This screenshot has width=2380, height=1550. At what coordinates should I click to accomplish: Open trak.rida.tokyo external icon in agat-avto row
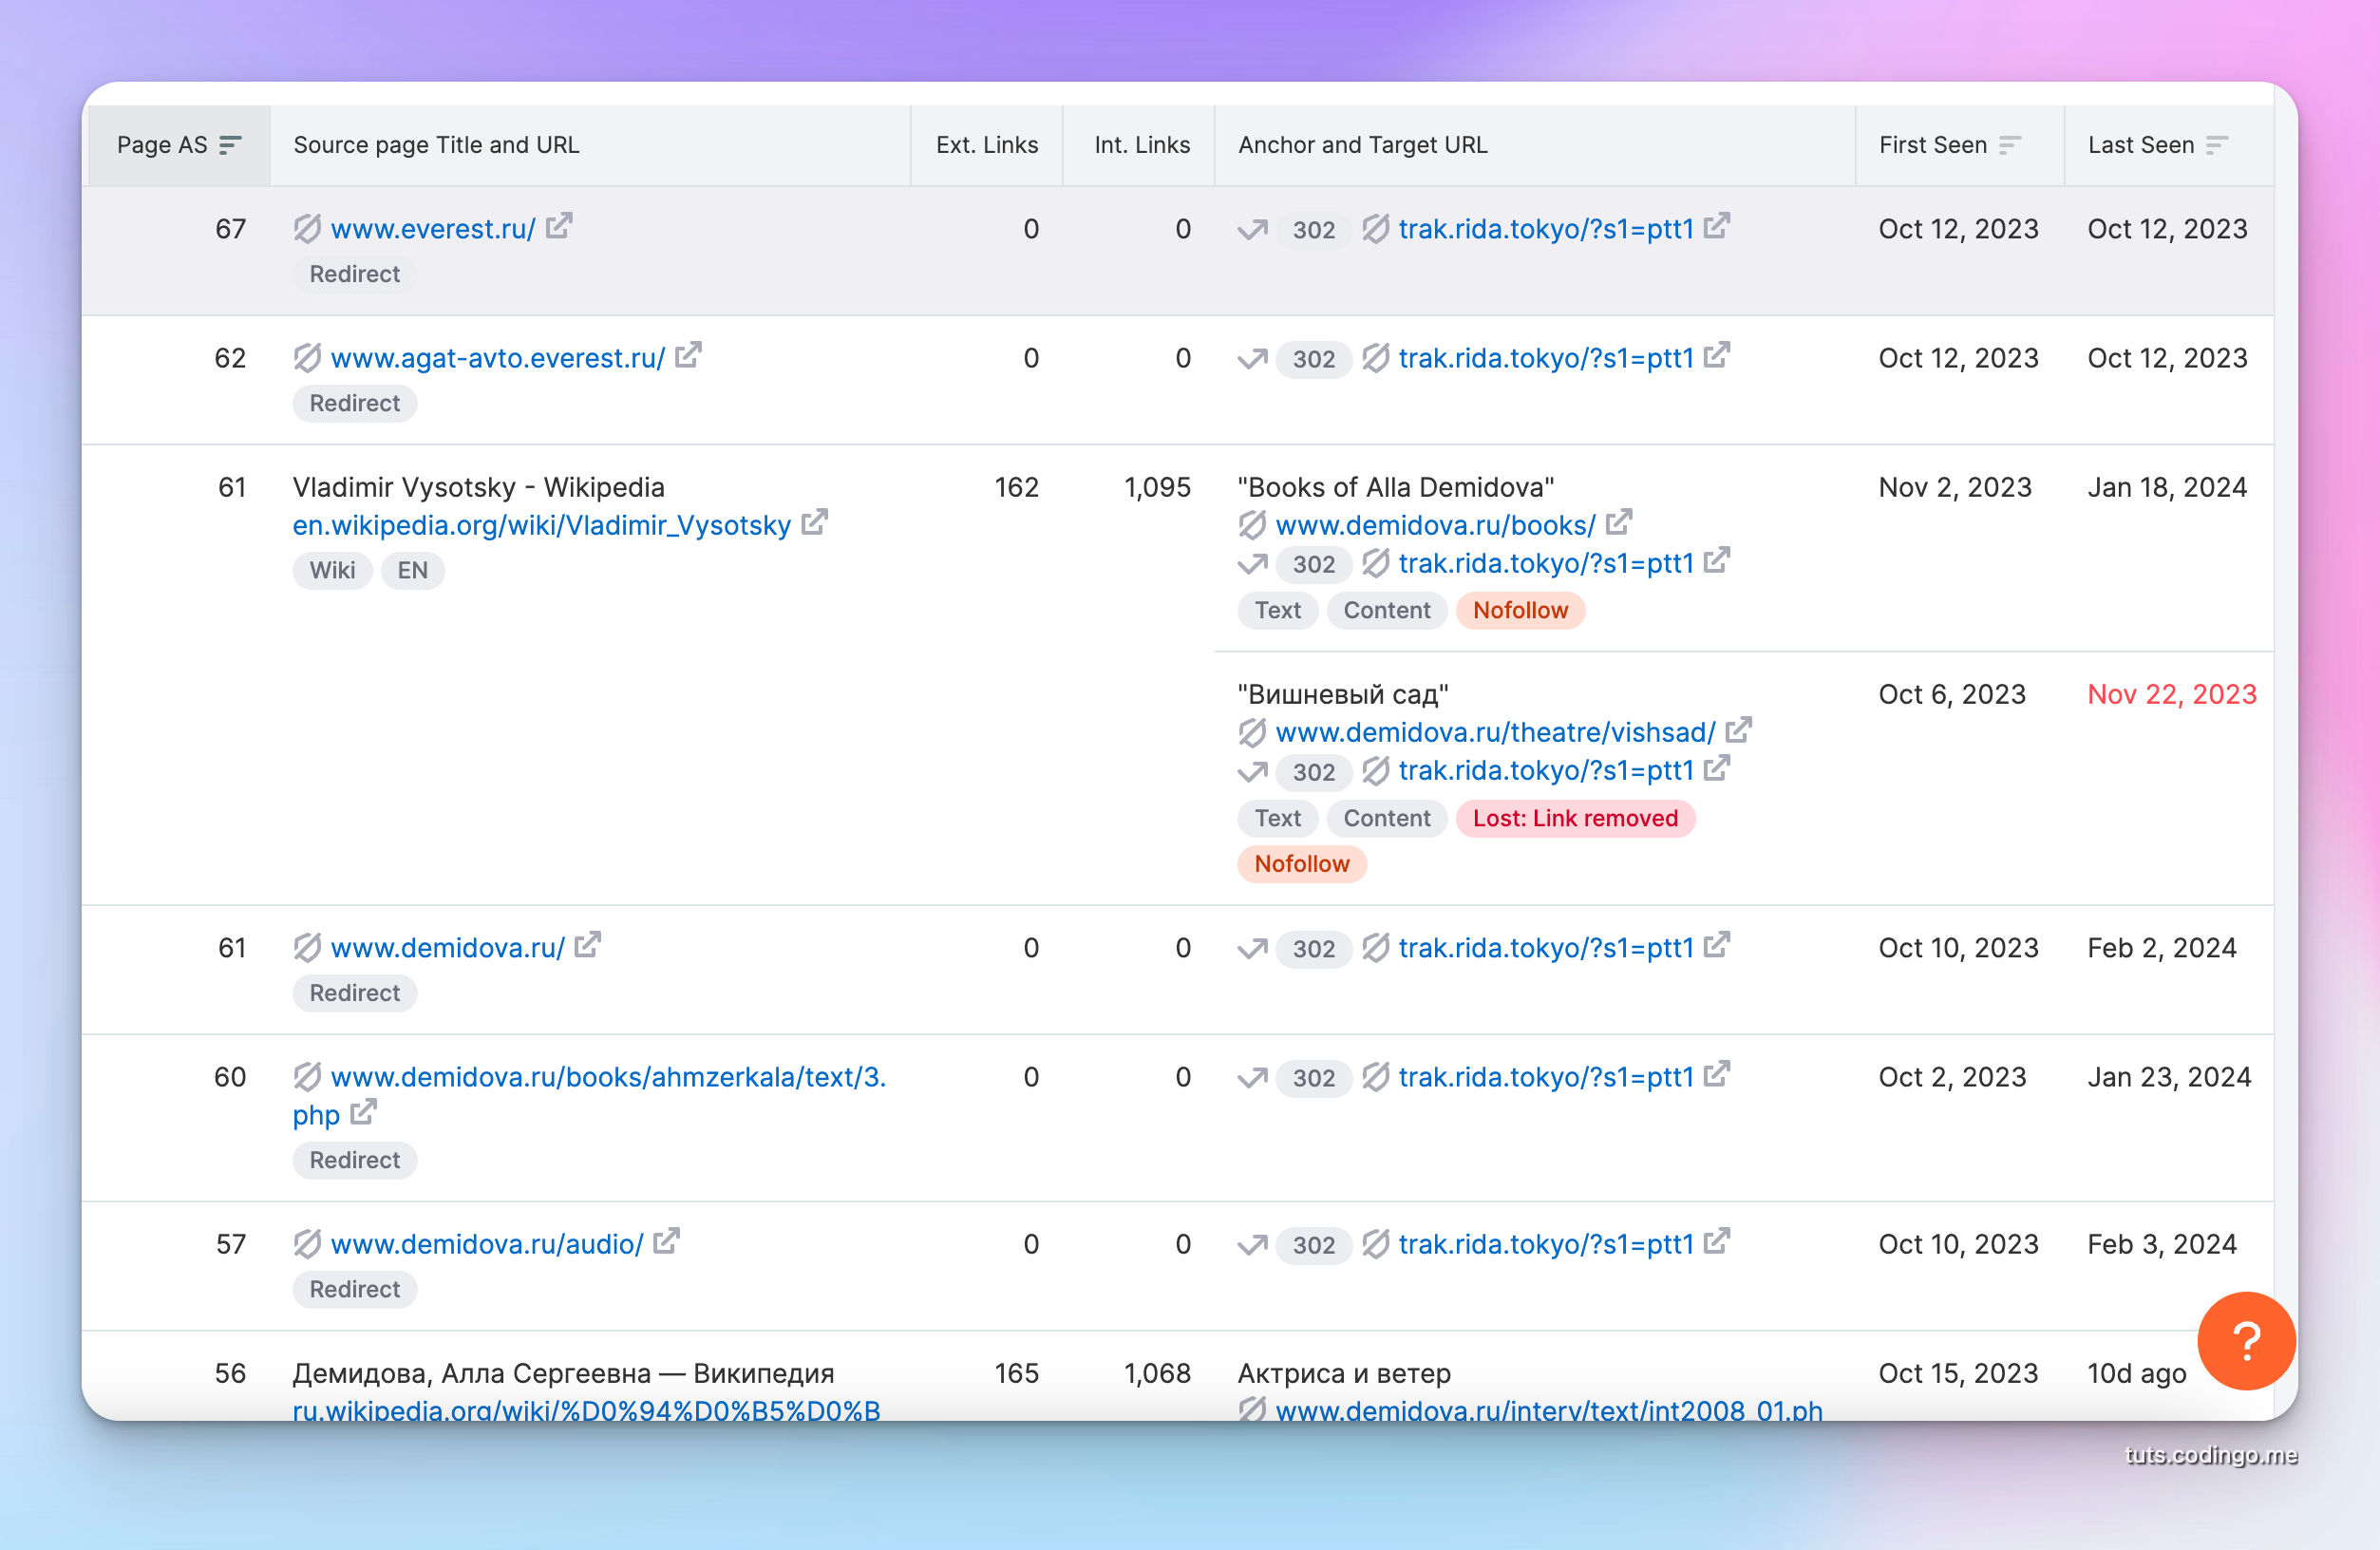(x=1718, y=356)
